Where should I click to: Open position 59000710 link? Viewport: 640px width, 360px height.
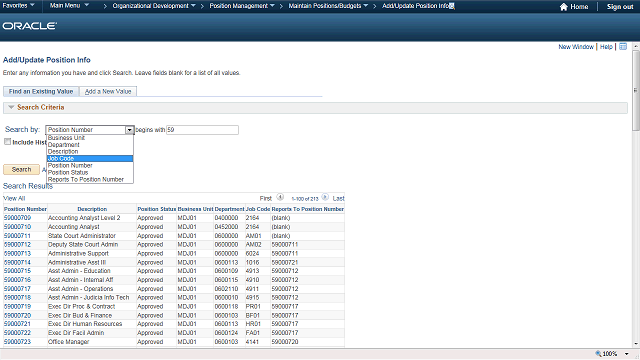point(17,227)
